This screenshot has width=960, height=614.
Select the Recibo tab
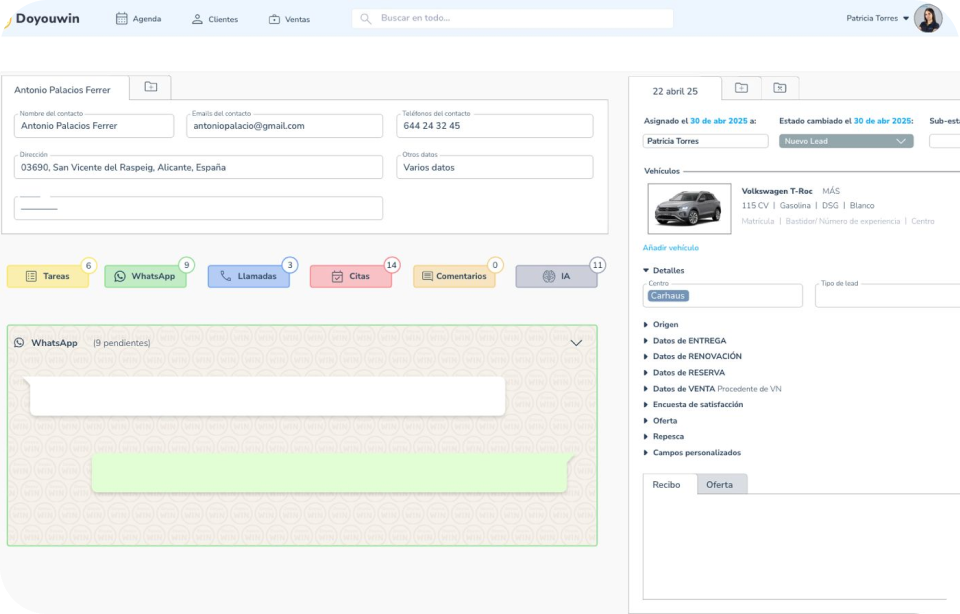click(x=666, y=485)
